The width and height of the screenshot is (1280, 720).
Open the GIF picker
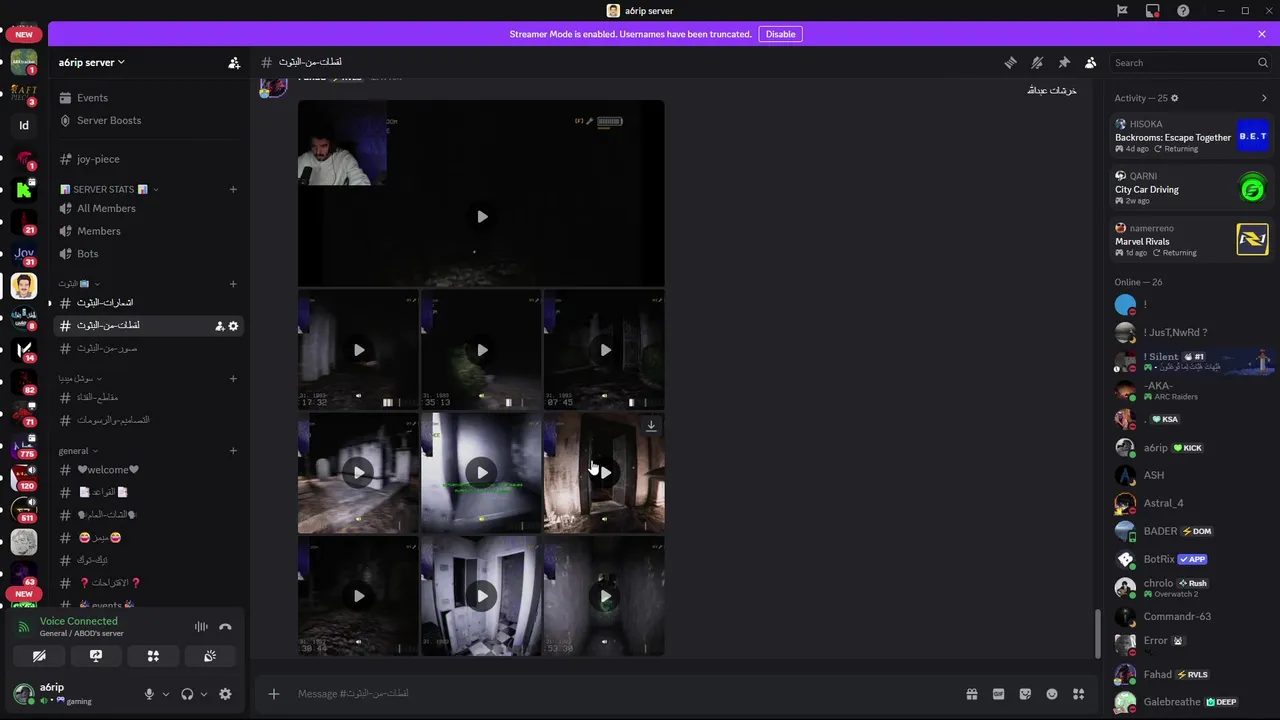tap(998, 694)
